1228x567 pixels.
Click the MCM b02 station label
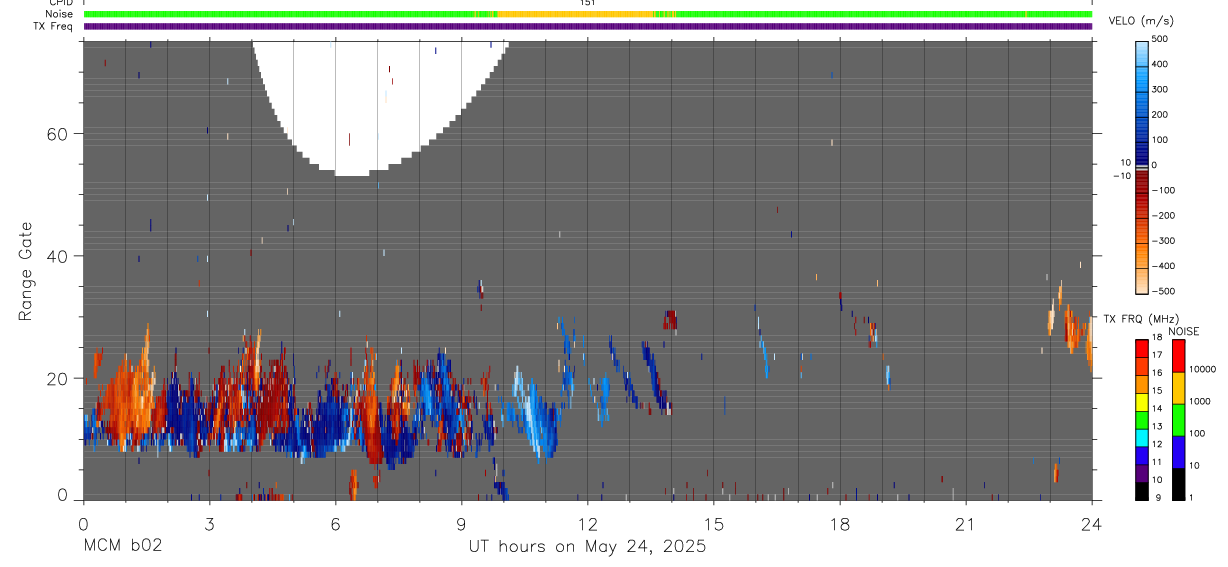click(x=122, y=547)
